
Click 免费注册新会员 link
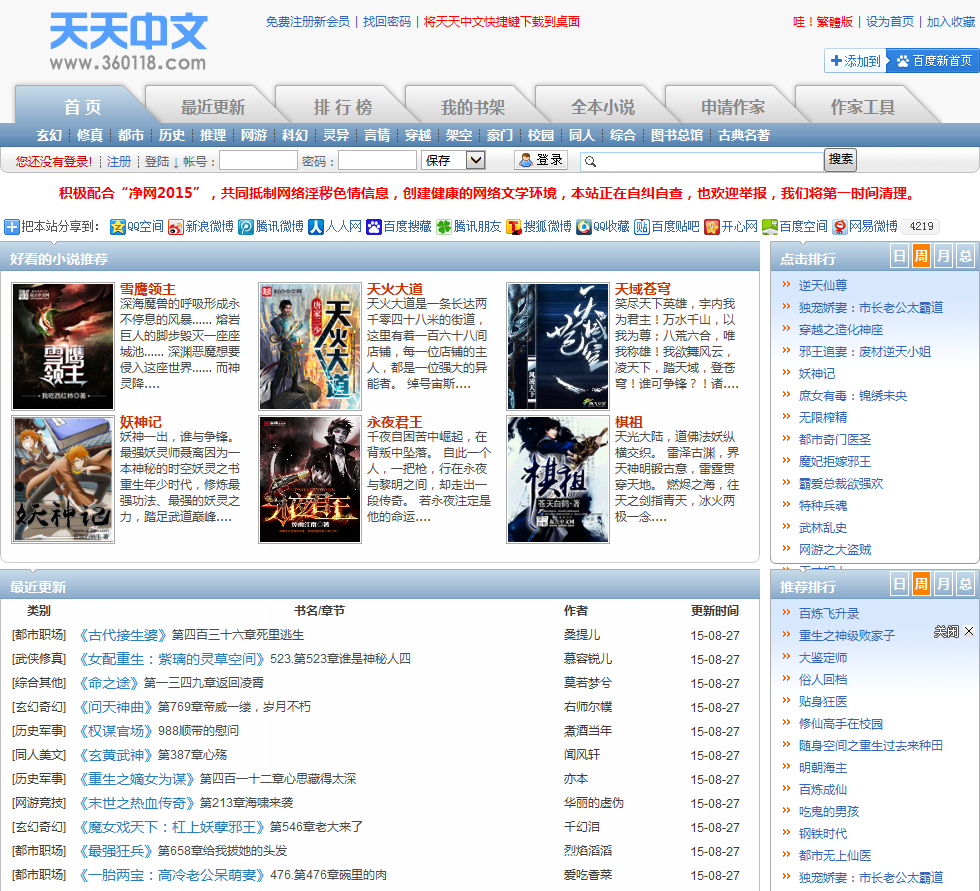click(x=308, y=22)
